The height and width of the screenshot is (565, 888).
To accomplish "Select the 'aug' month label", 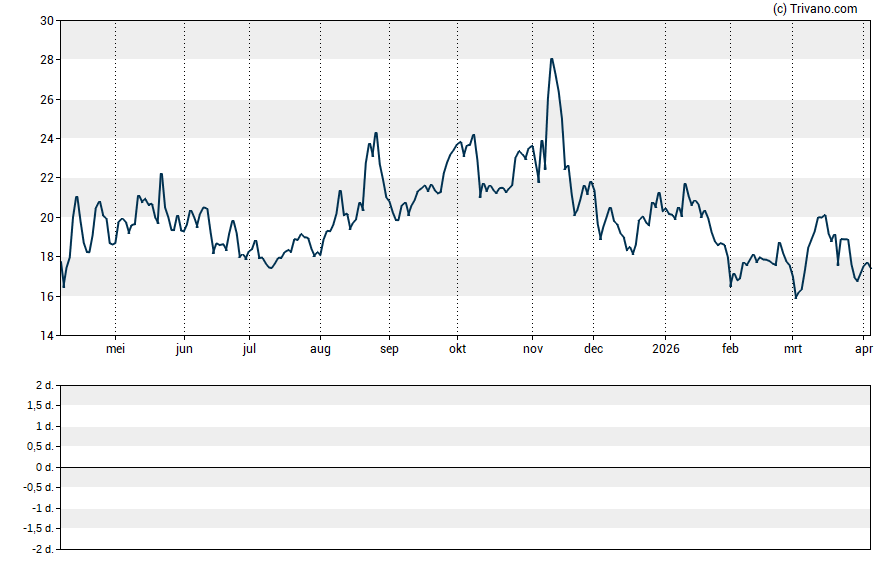I will [320, 349].
